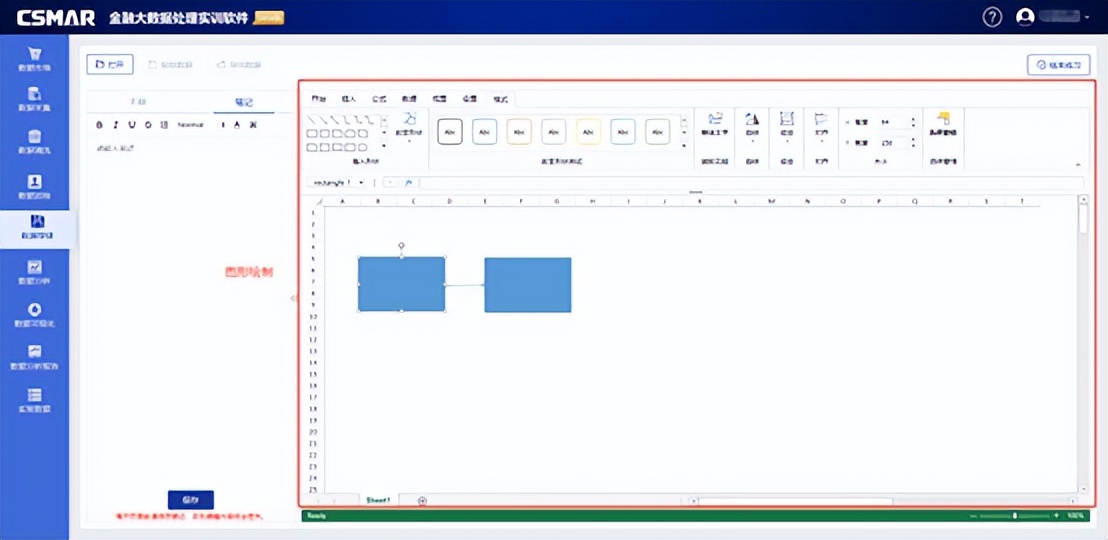
Task: Click into the notes text editing area
Action: tap(189, 311)
